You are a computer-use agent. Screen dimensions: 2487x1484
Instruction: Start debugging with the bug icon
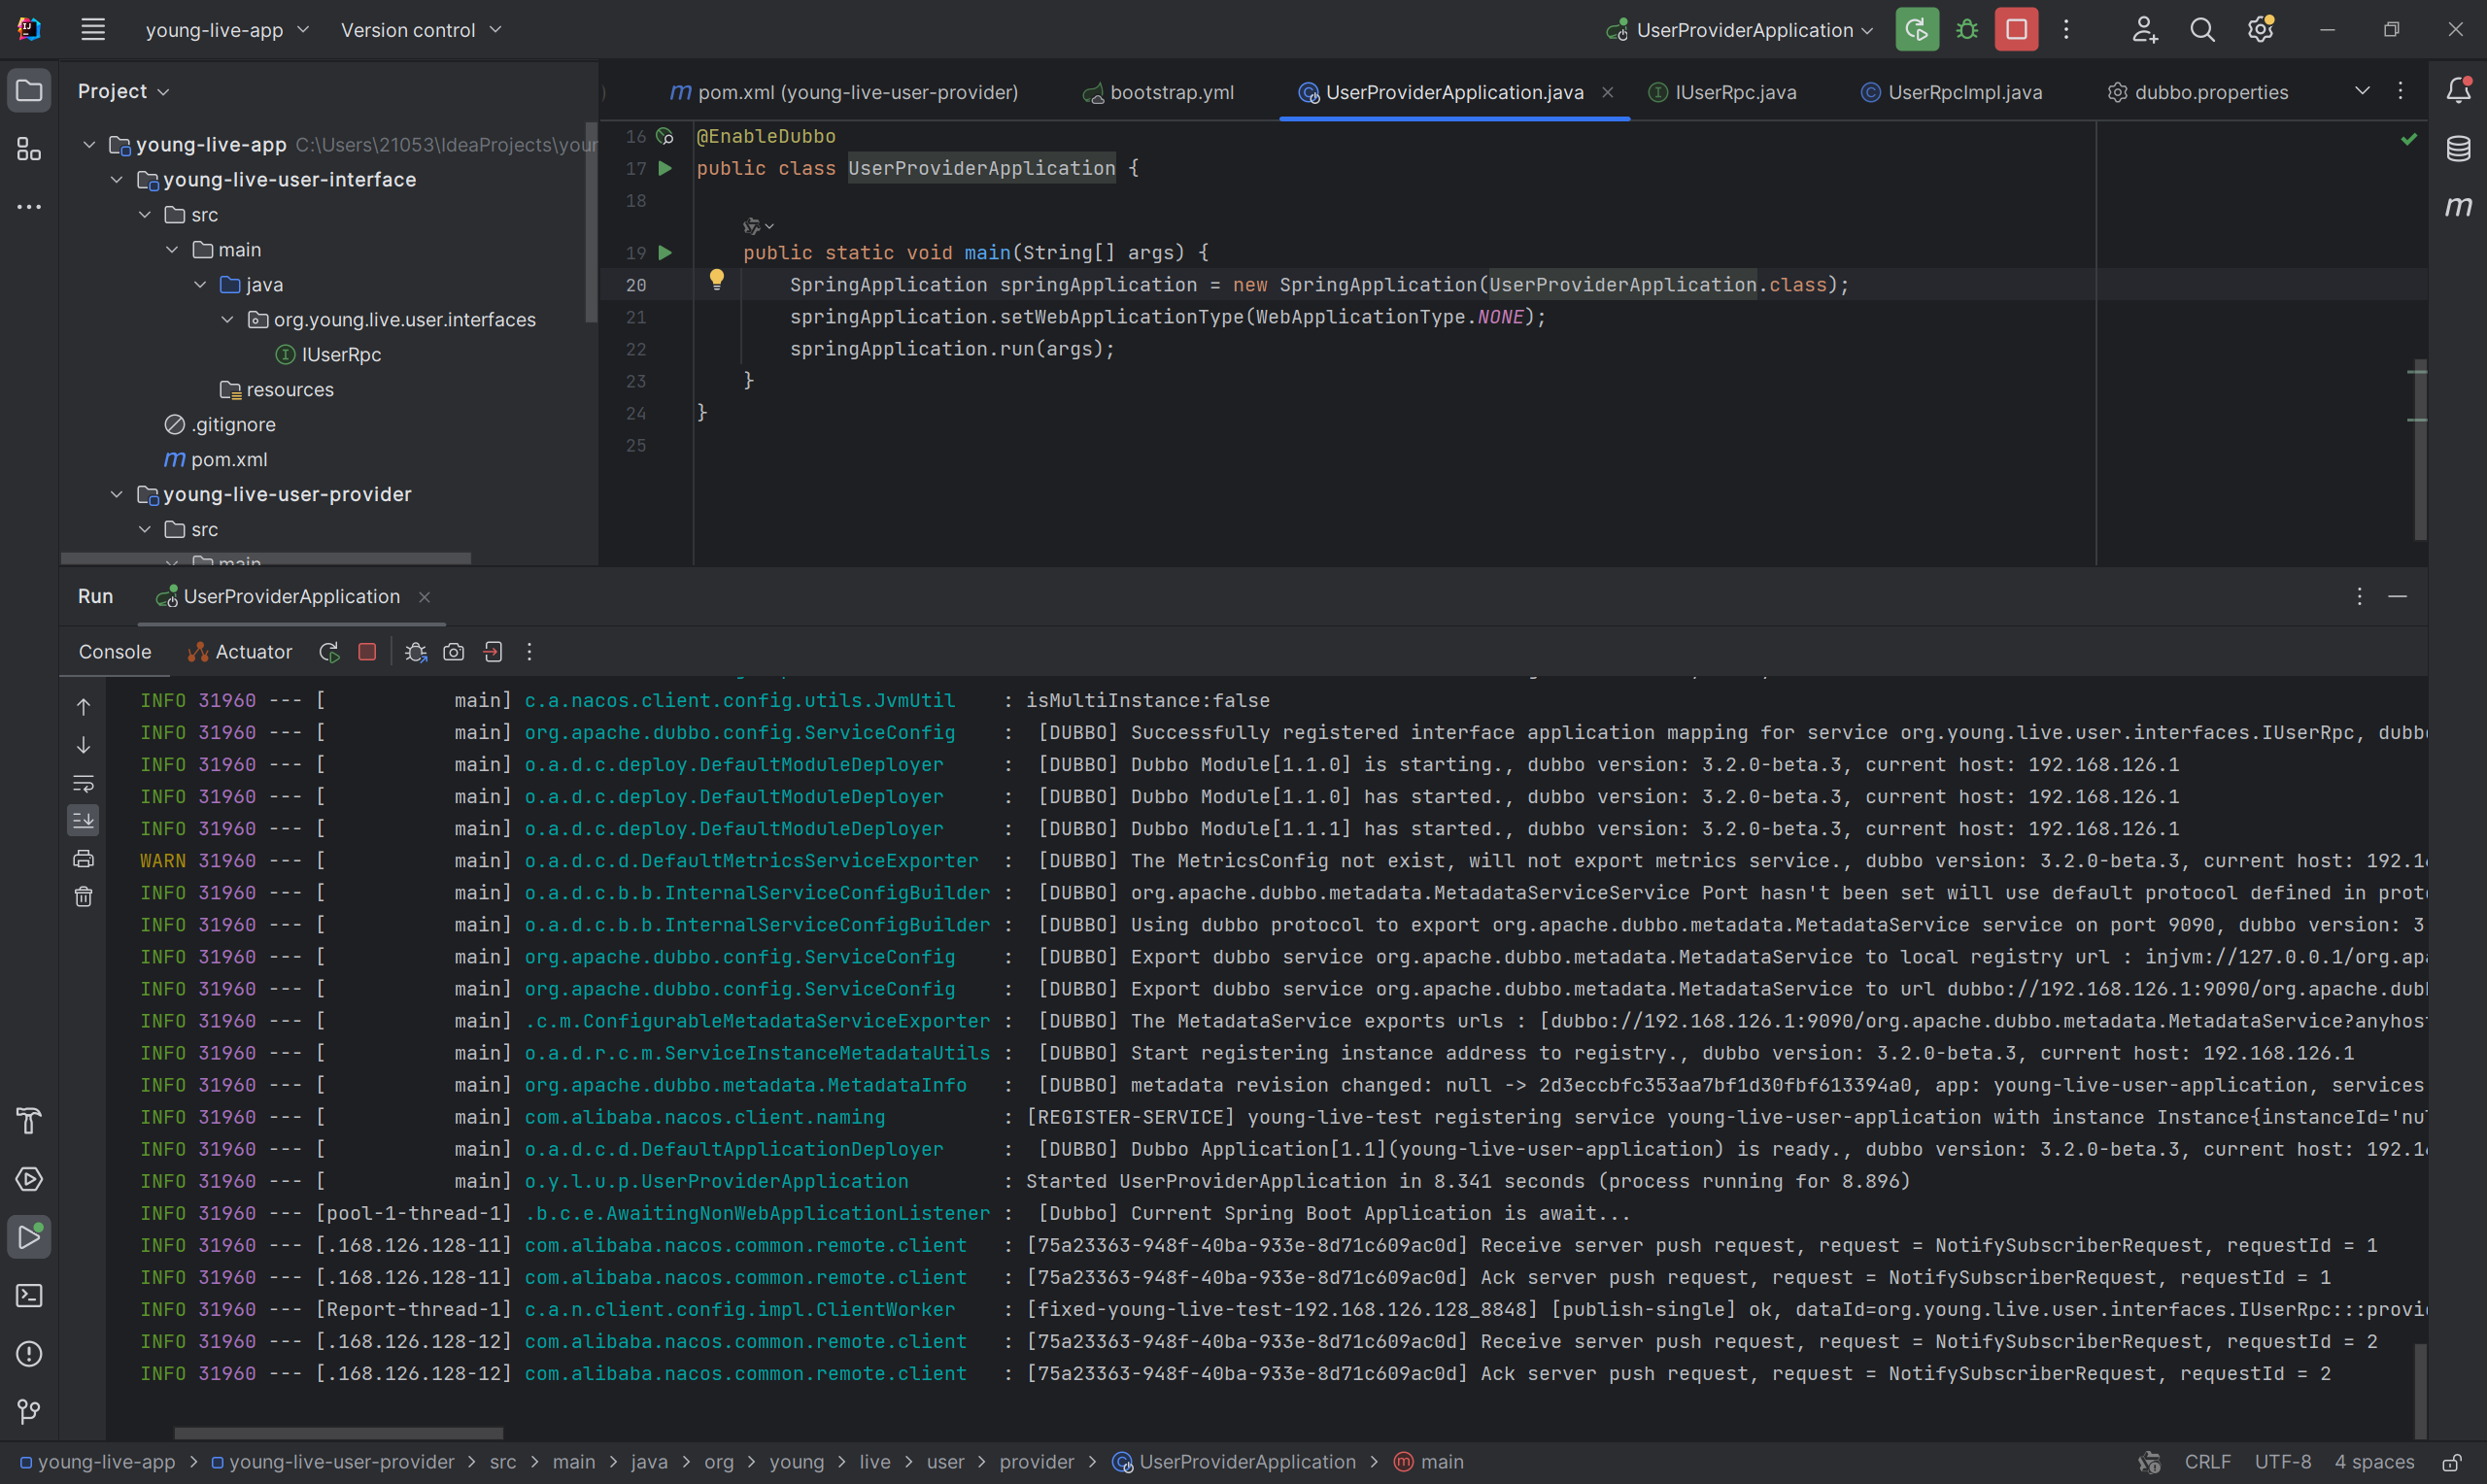(1967, 30)
